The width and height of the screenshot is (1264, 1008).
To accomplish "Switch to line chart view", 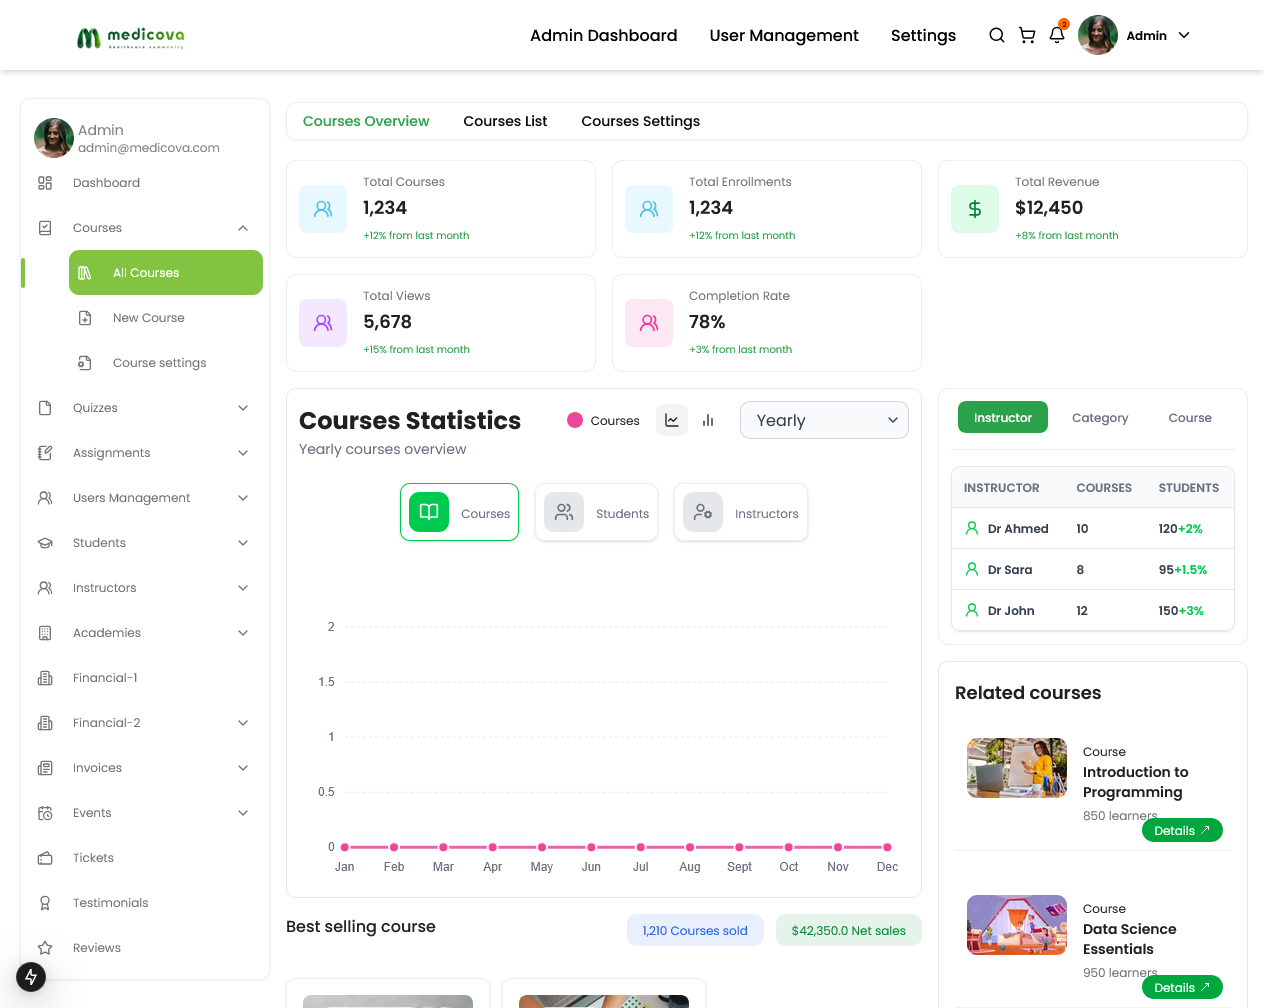I will click(672, 421).
